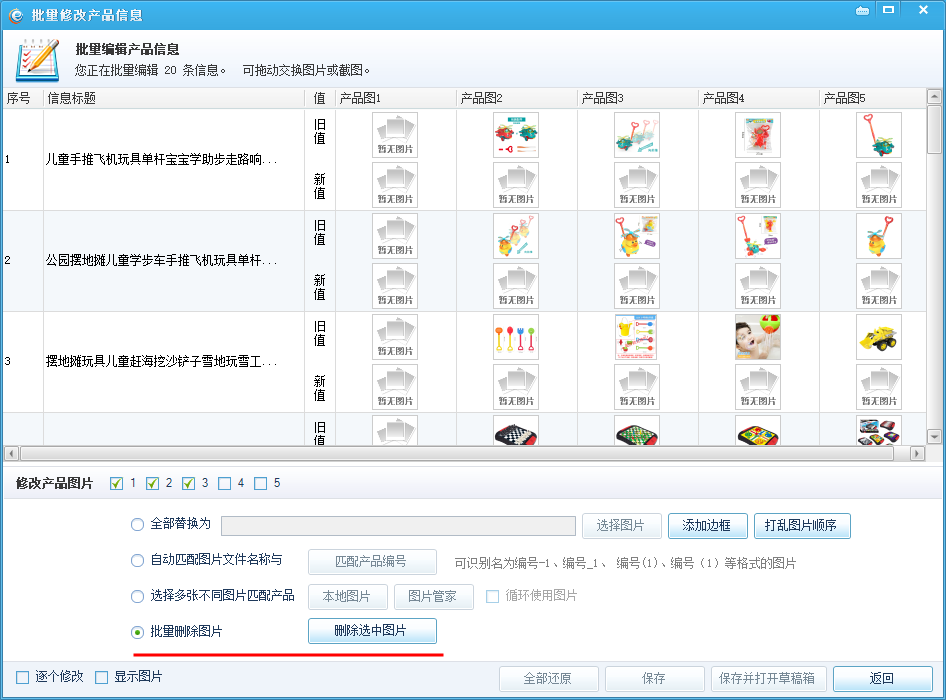This screenshot has height=700, width=946.
Task: Enable product image checkbox 4
Action: pos(225,484)
